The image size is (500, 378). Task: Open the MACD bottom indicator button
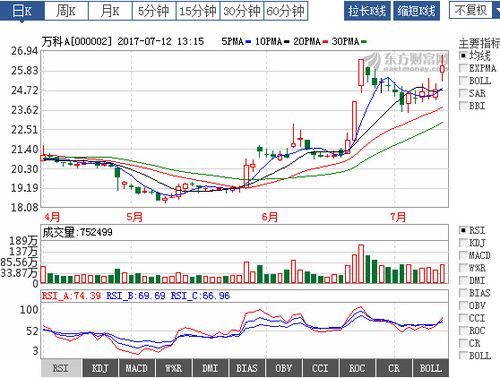137,368
